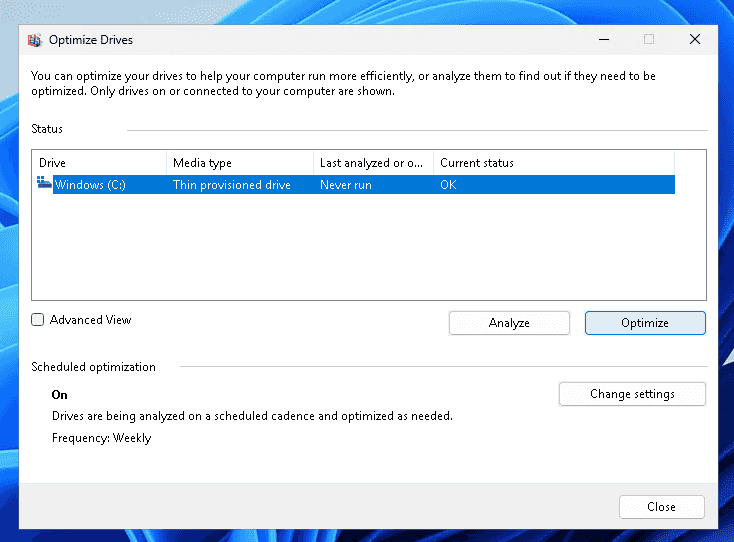Click the Advanced View label text
Image resolution: width=734 pixels, height=542 pixels.
click(90, 320)
